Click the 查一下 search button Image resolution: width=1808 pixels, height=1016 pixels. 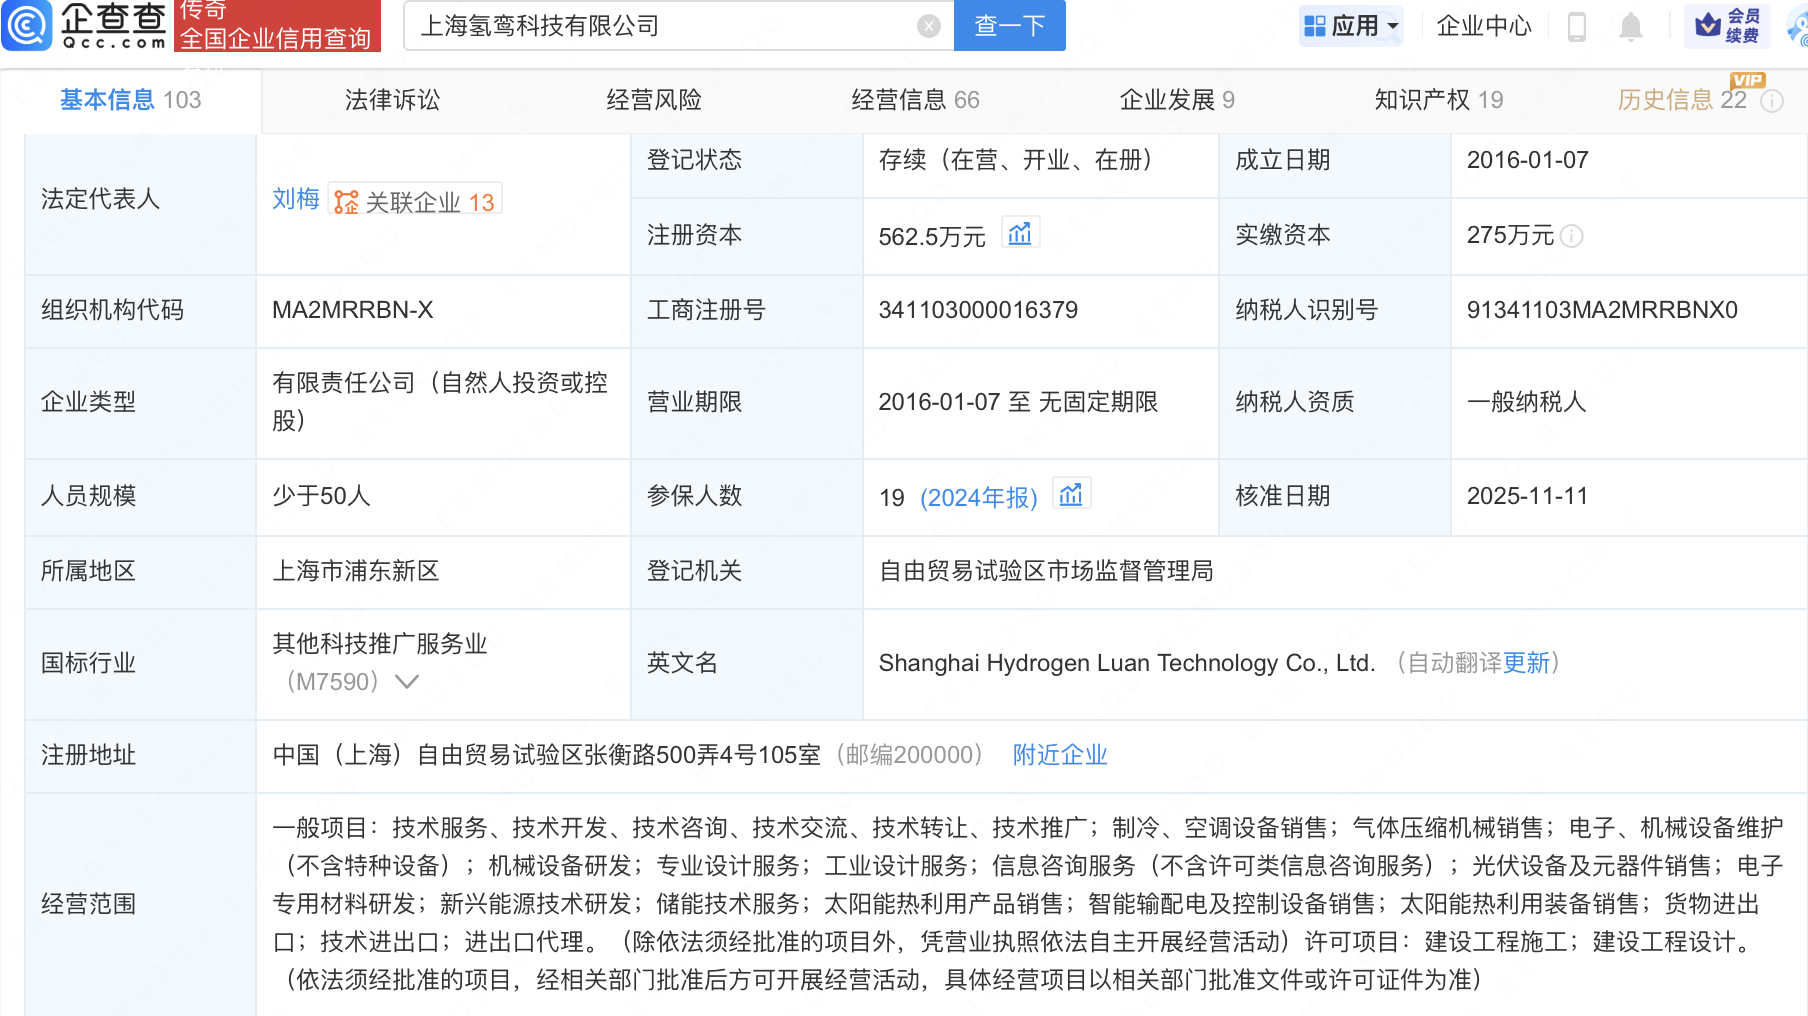click(x=1010, y=26)
